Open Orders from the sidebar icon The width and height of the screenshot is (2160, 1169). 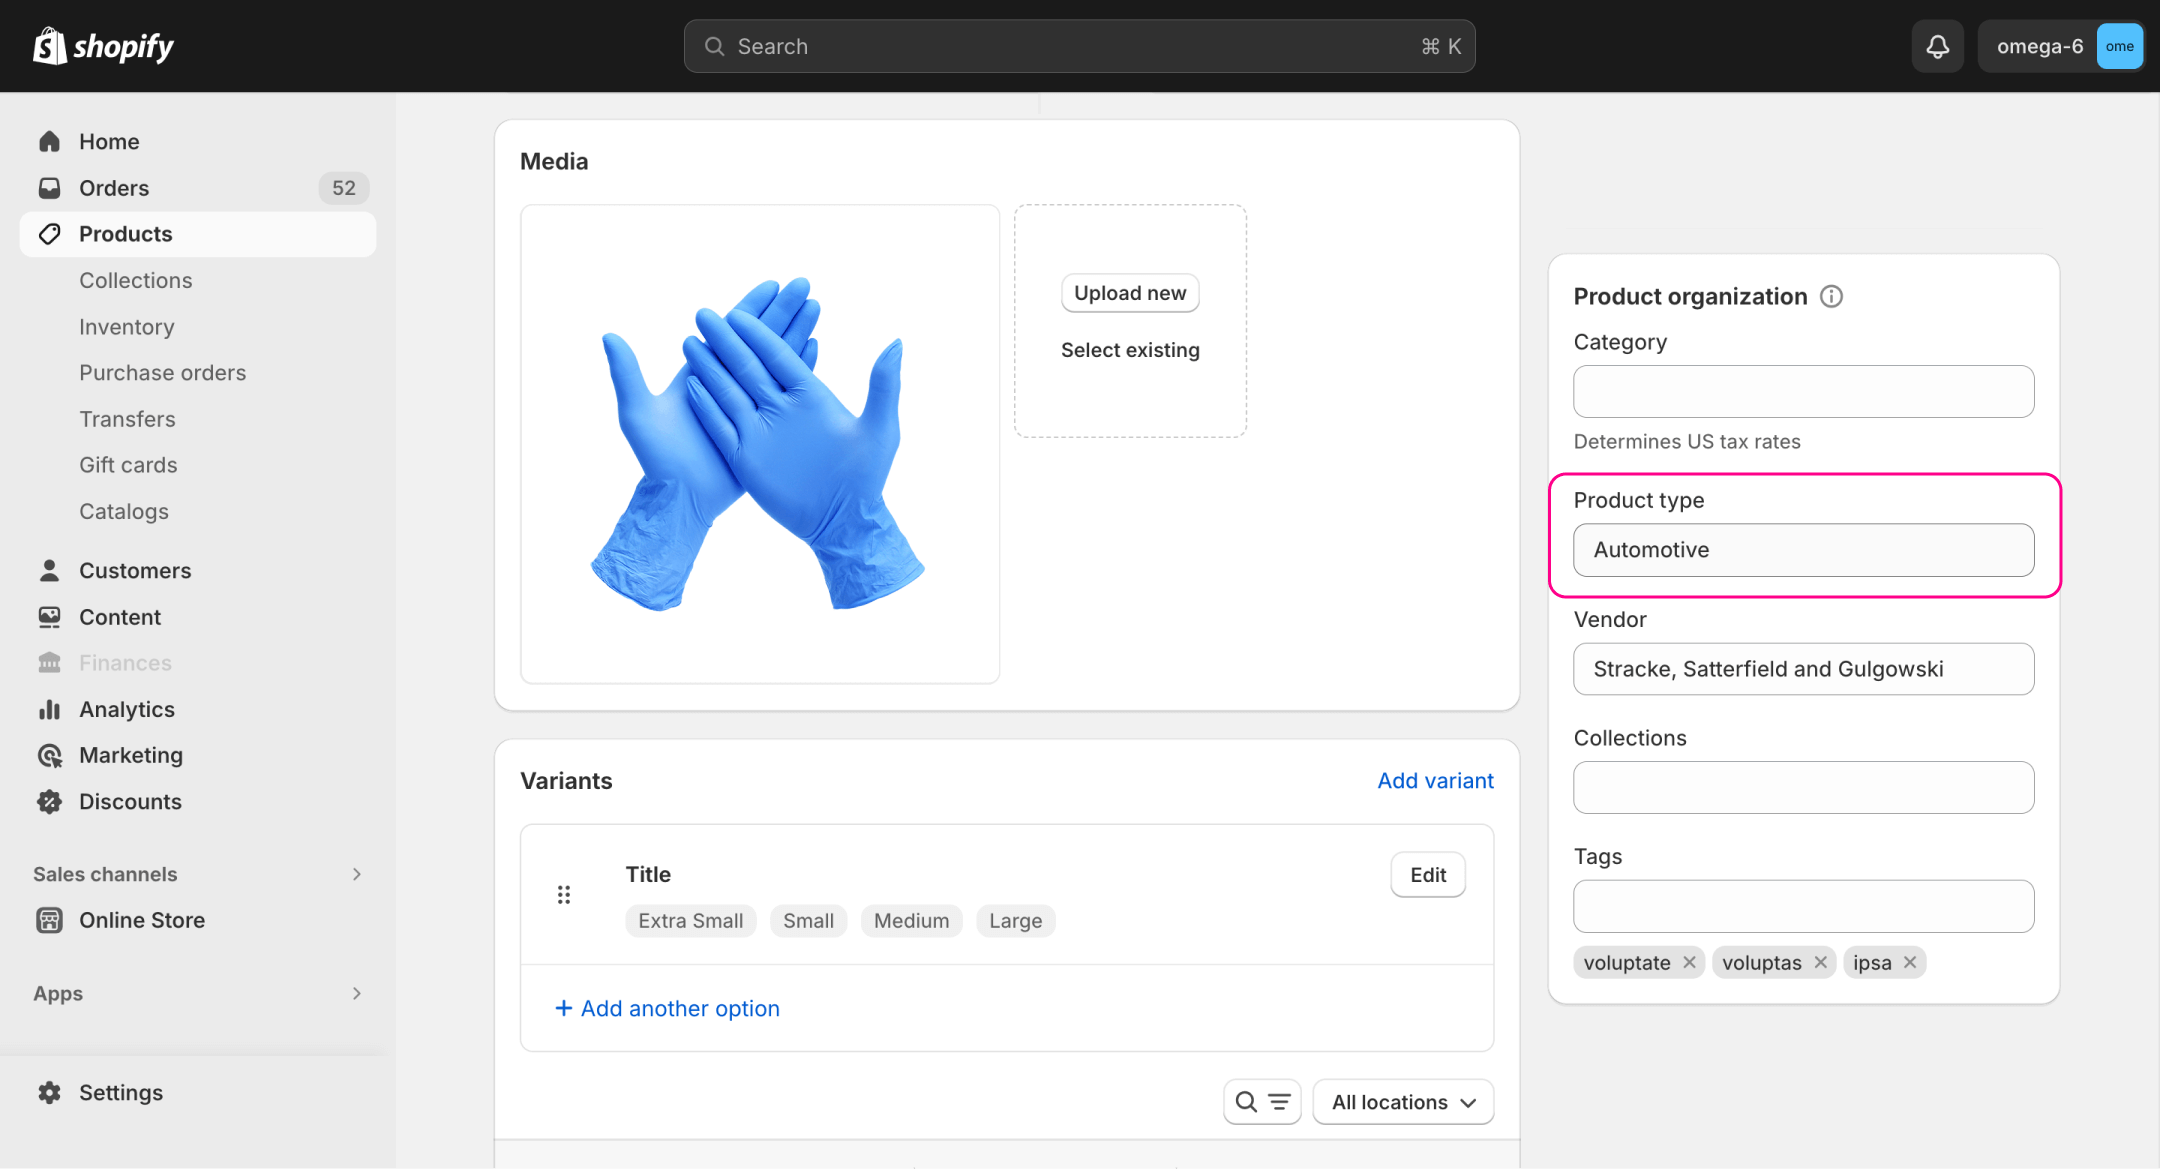(x=49, y=188)
